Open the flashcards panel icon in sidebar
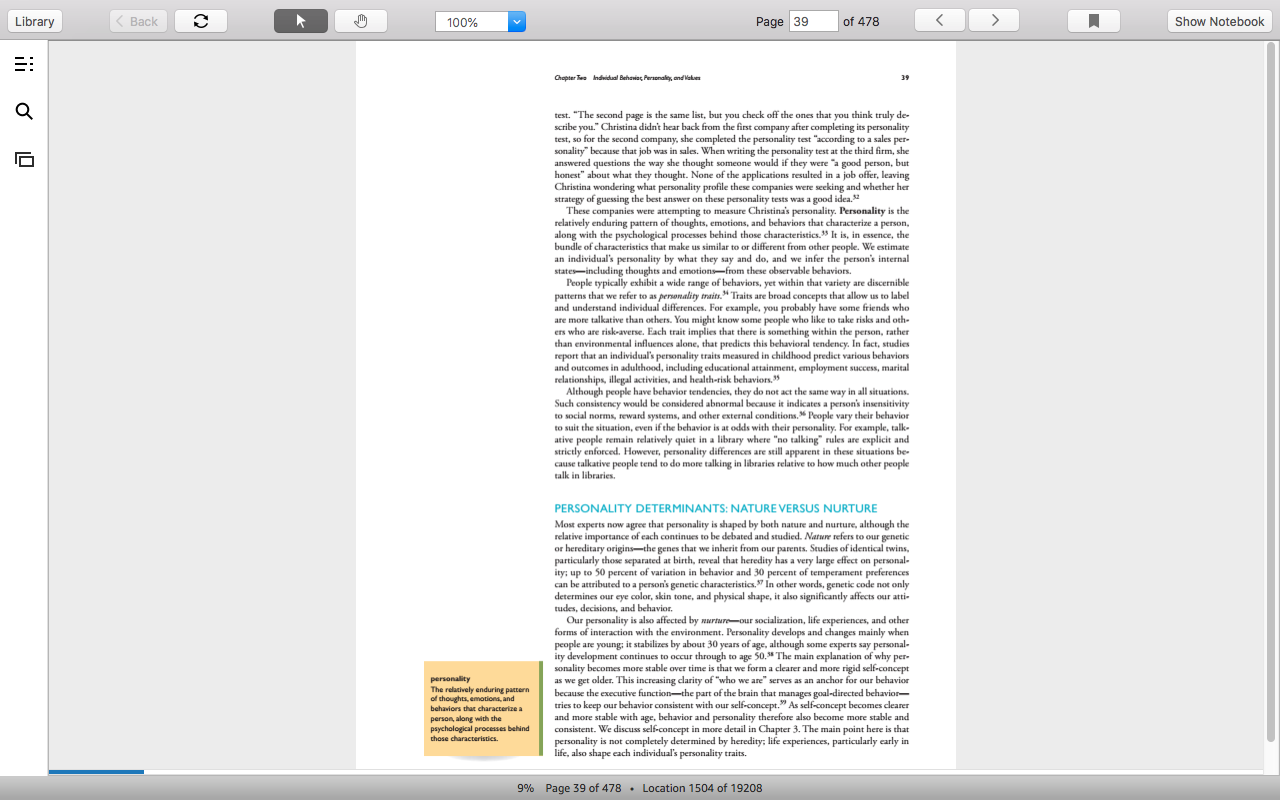1280x800 pixels. pyautogui.click(x=24, y=159)
